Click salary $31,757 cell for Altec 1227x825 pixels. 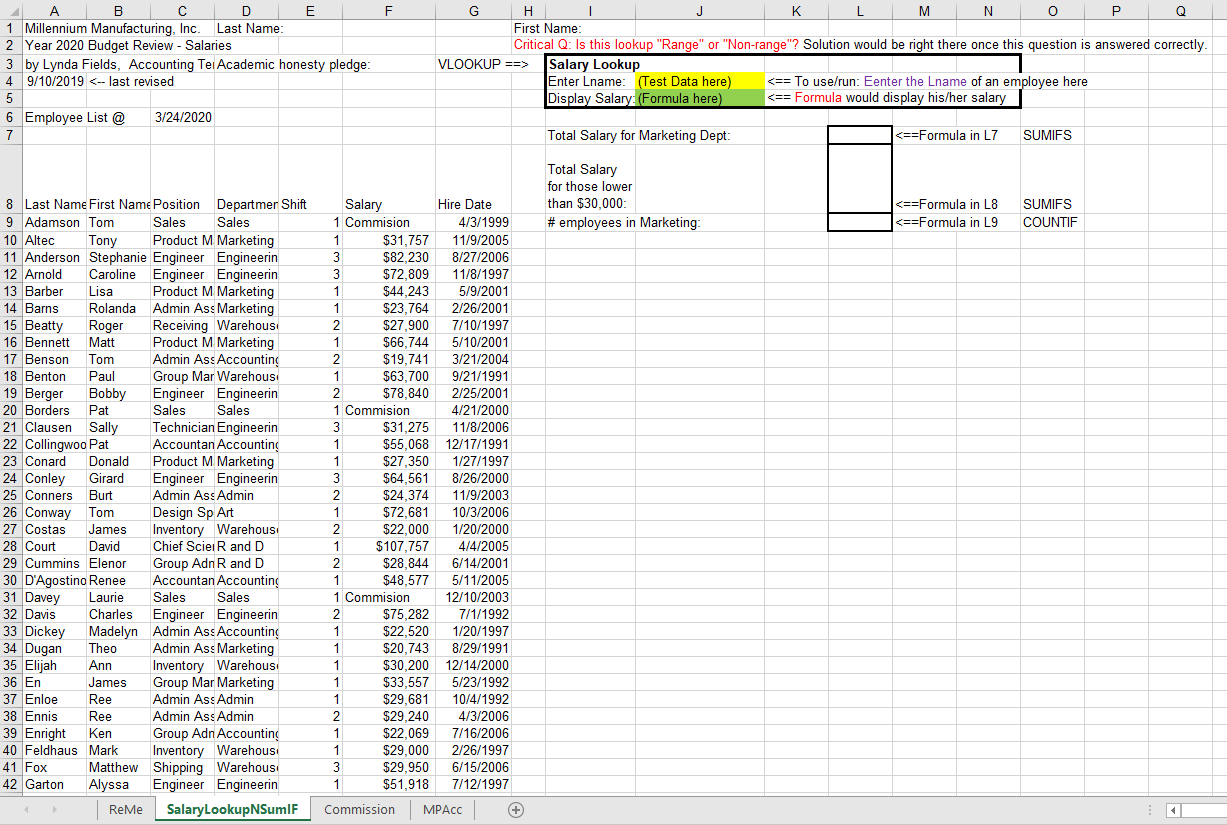[x=387, y=240]
